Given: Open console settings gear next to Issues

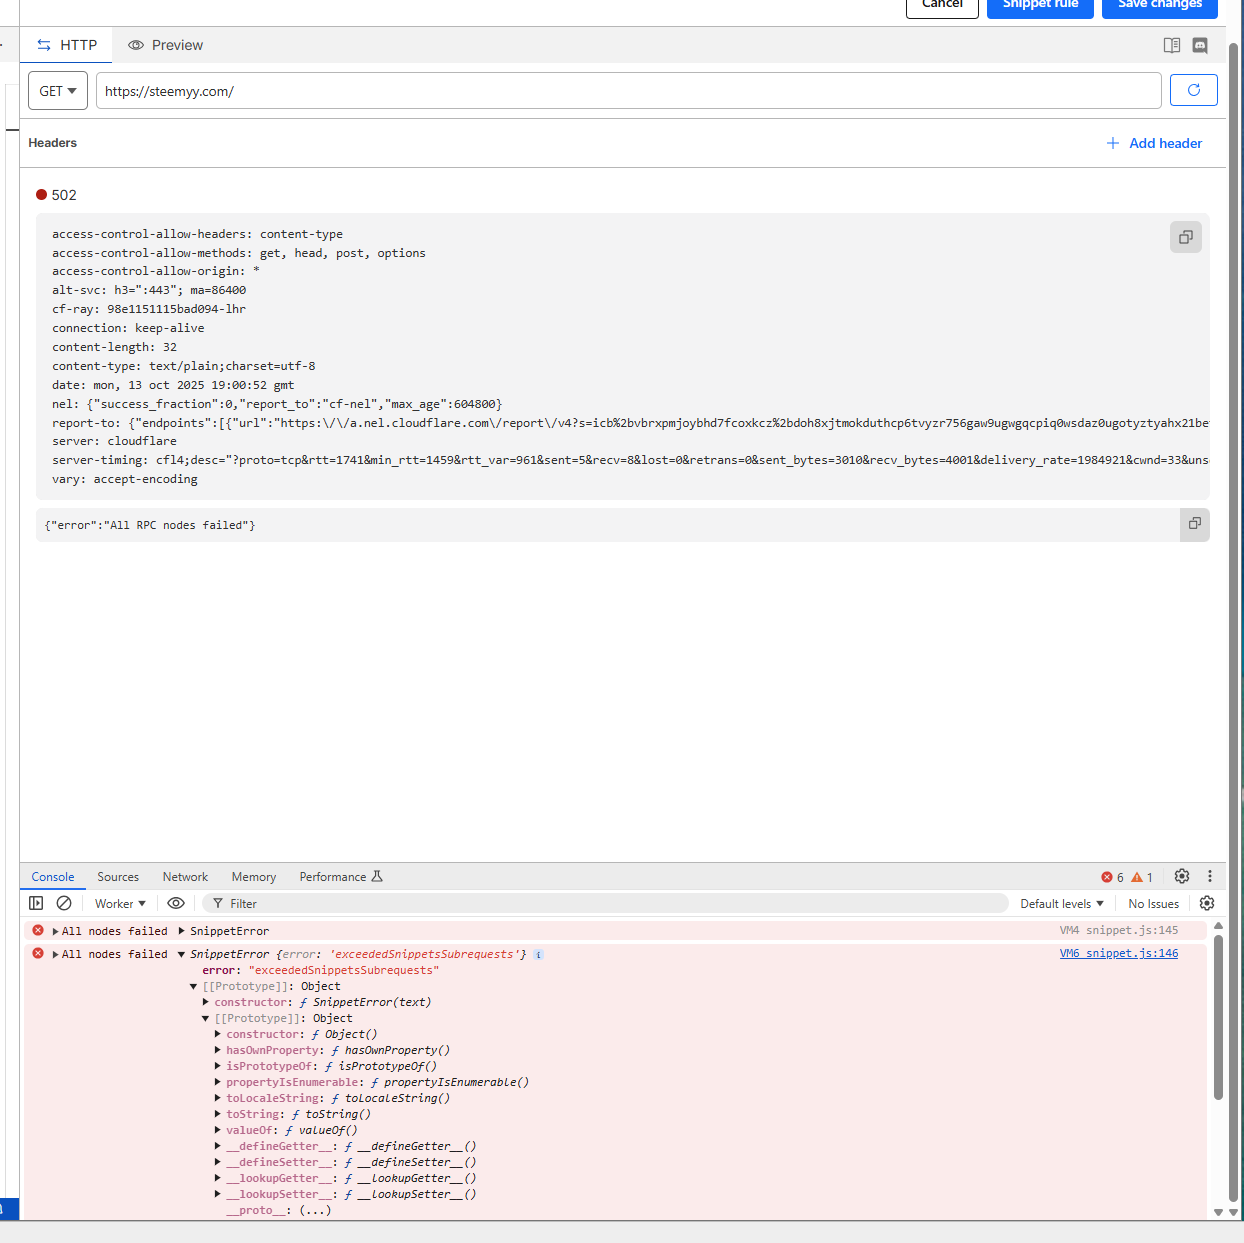Looking at the screenshot, I should pyautogui.click(x=1207, y=903).
